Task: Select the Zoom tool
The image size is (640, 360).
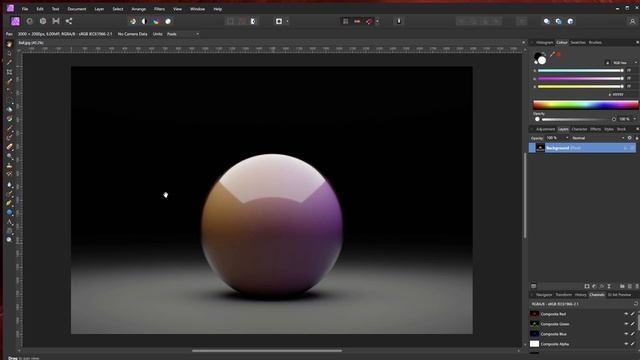Action: point(9,240)
